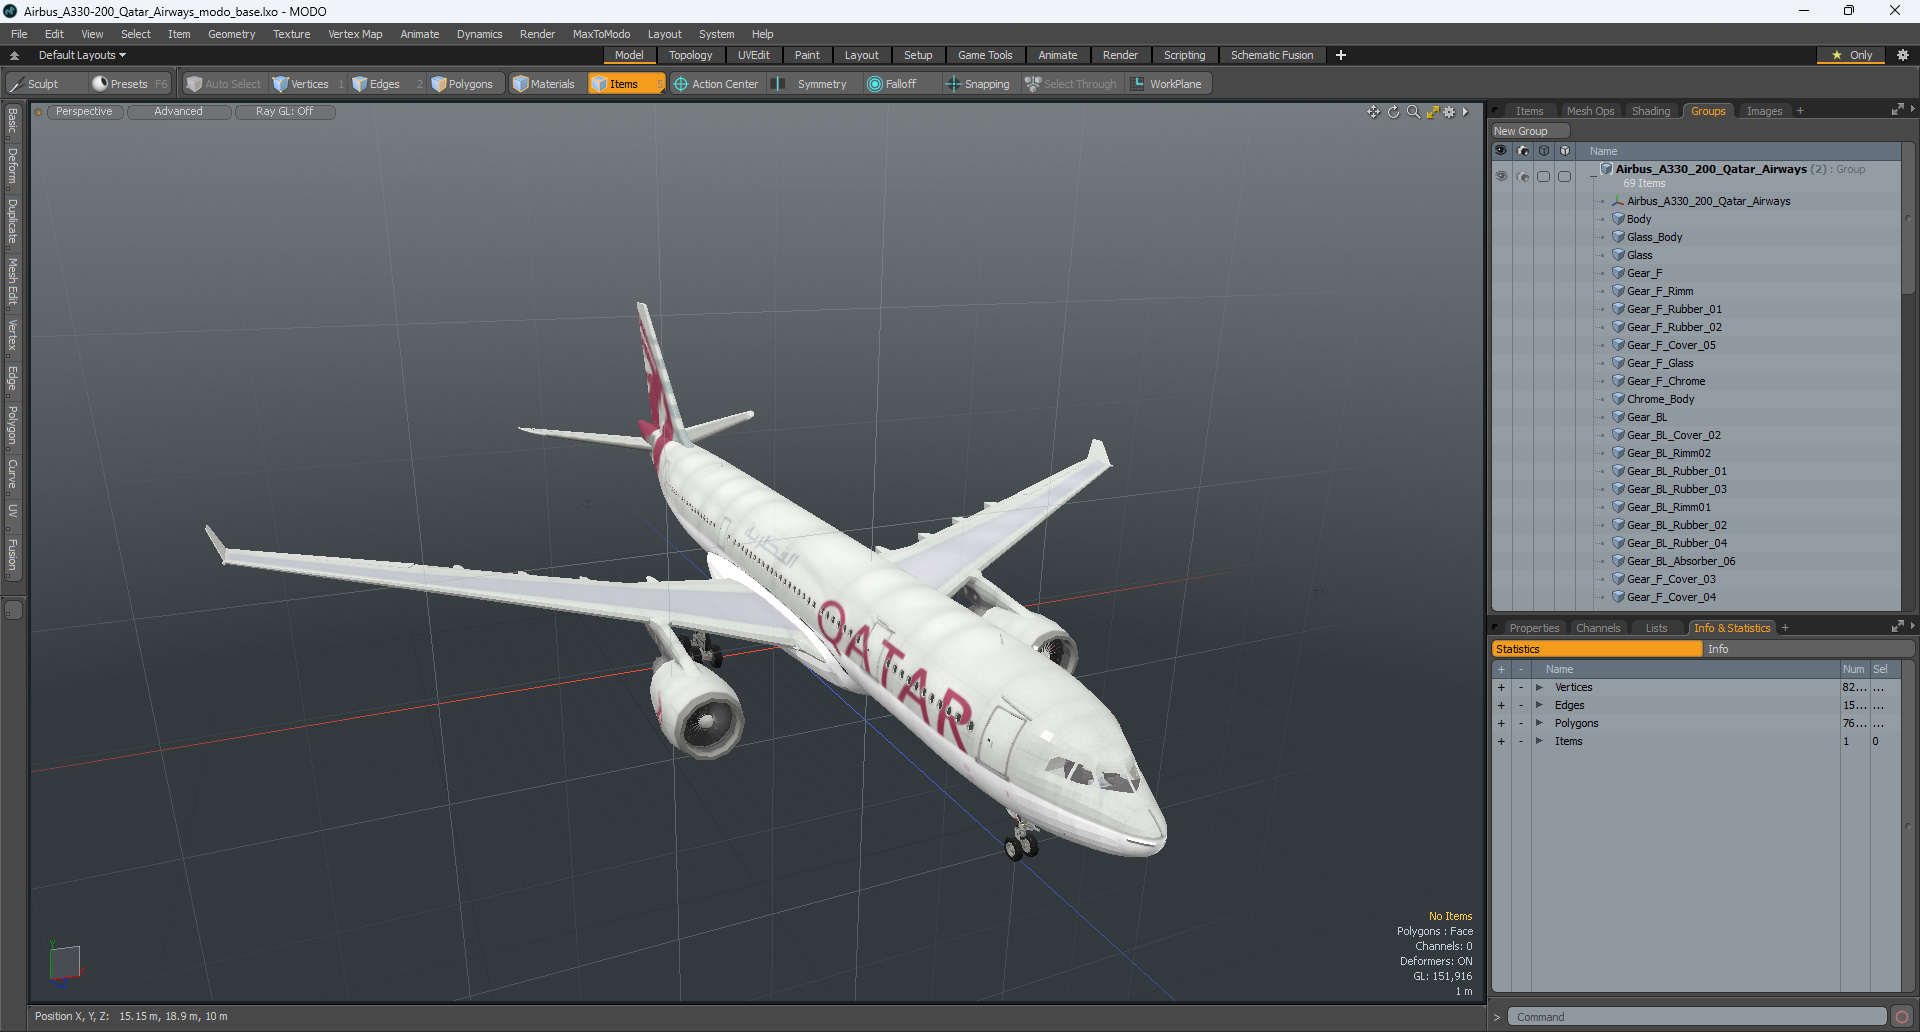Screen dimensions: 1920x1032
Task: Open viewport settings gear icon
Action: pyautogui.click(x=1449, y=112)
